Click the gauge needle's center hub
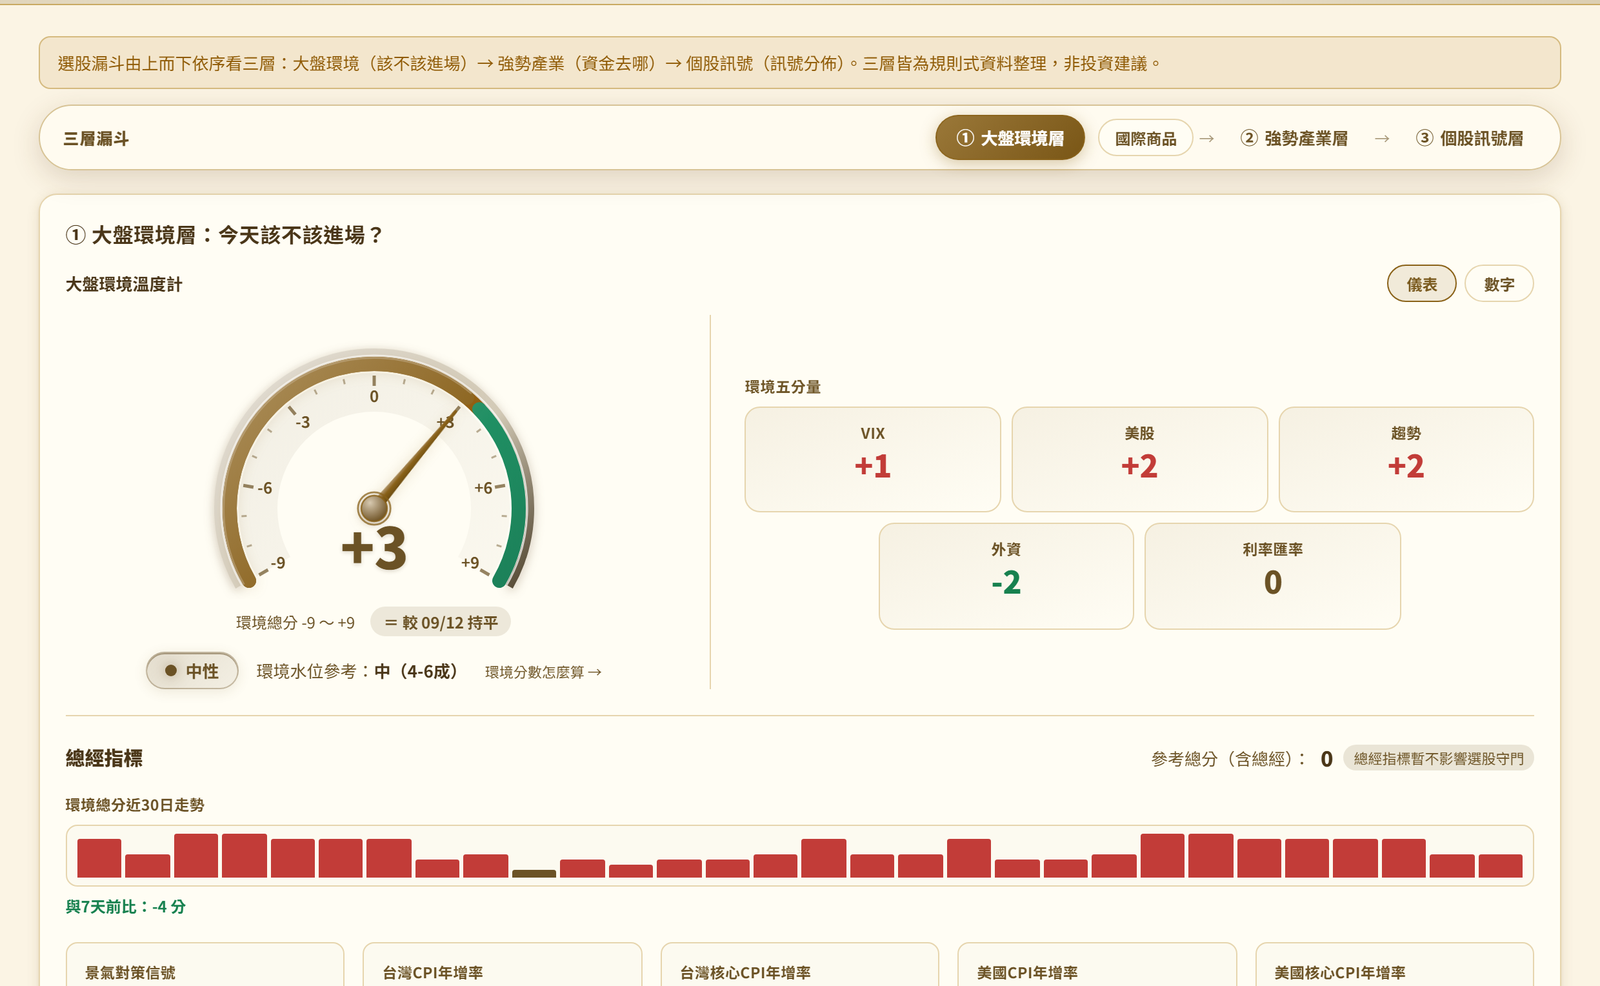The width and height of the screenshot is (1600, 986). [374, 507]
